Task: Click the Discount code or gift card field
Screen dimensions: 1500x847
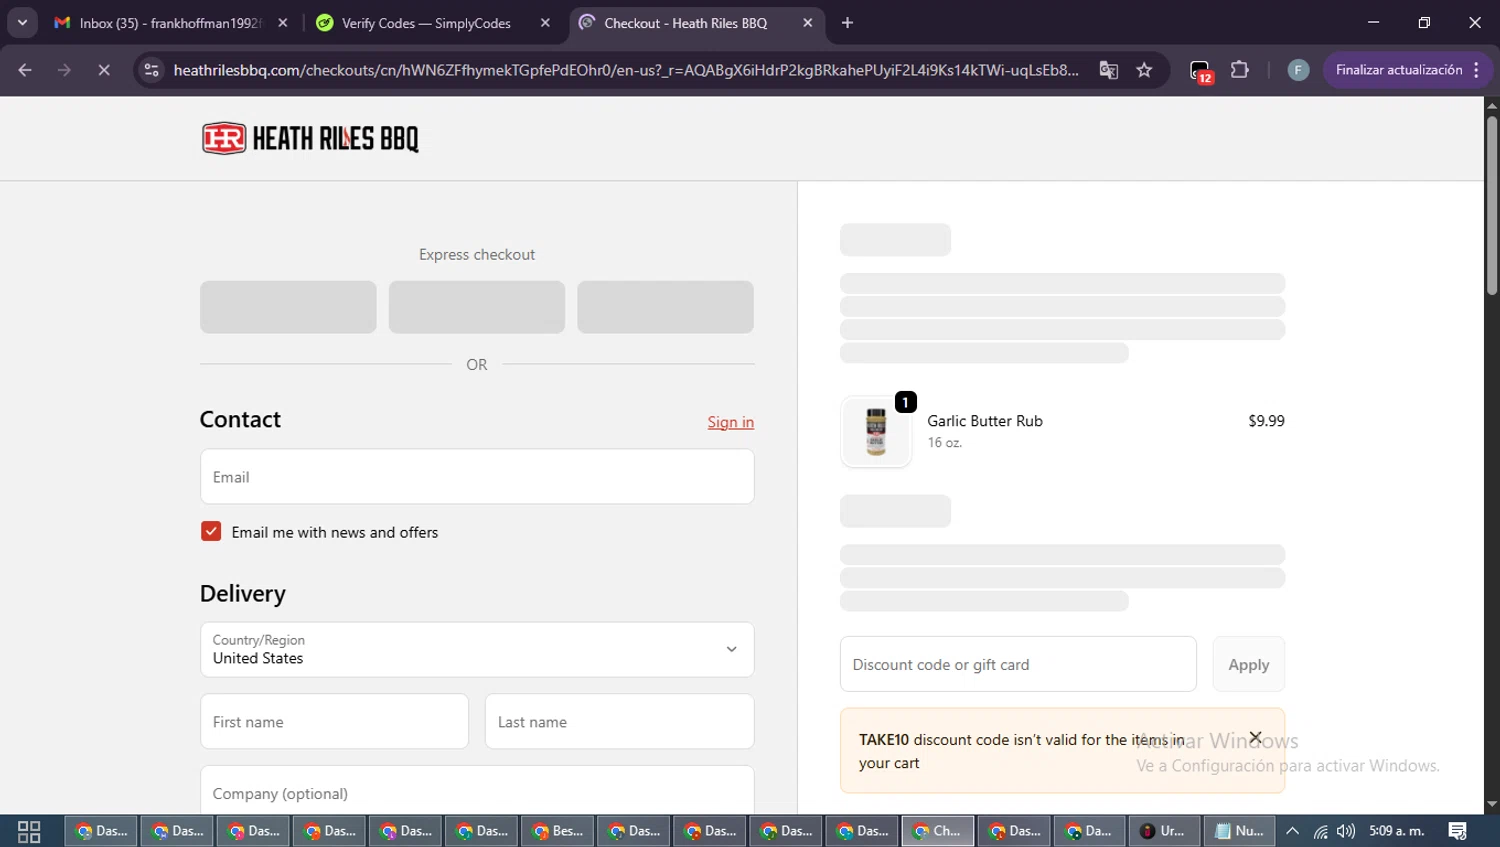Action: 1018,664
